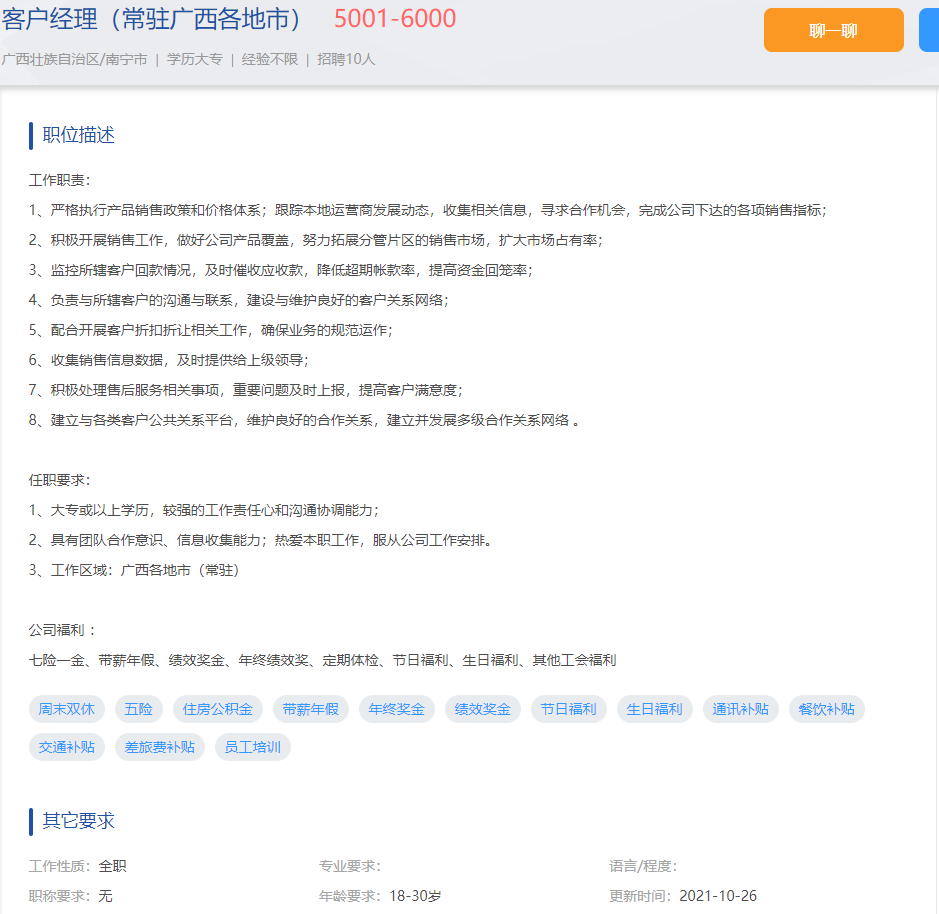Select the 住房公积金 tag
Screen dimensions: 939x914
tap(218, 709)
